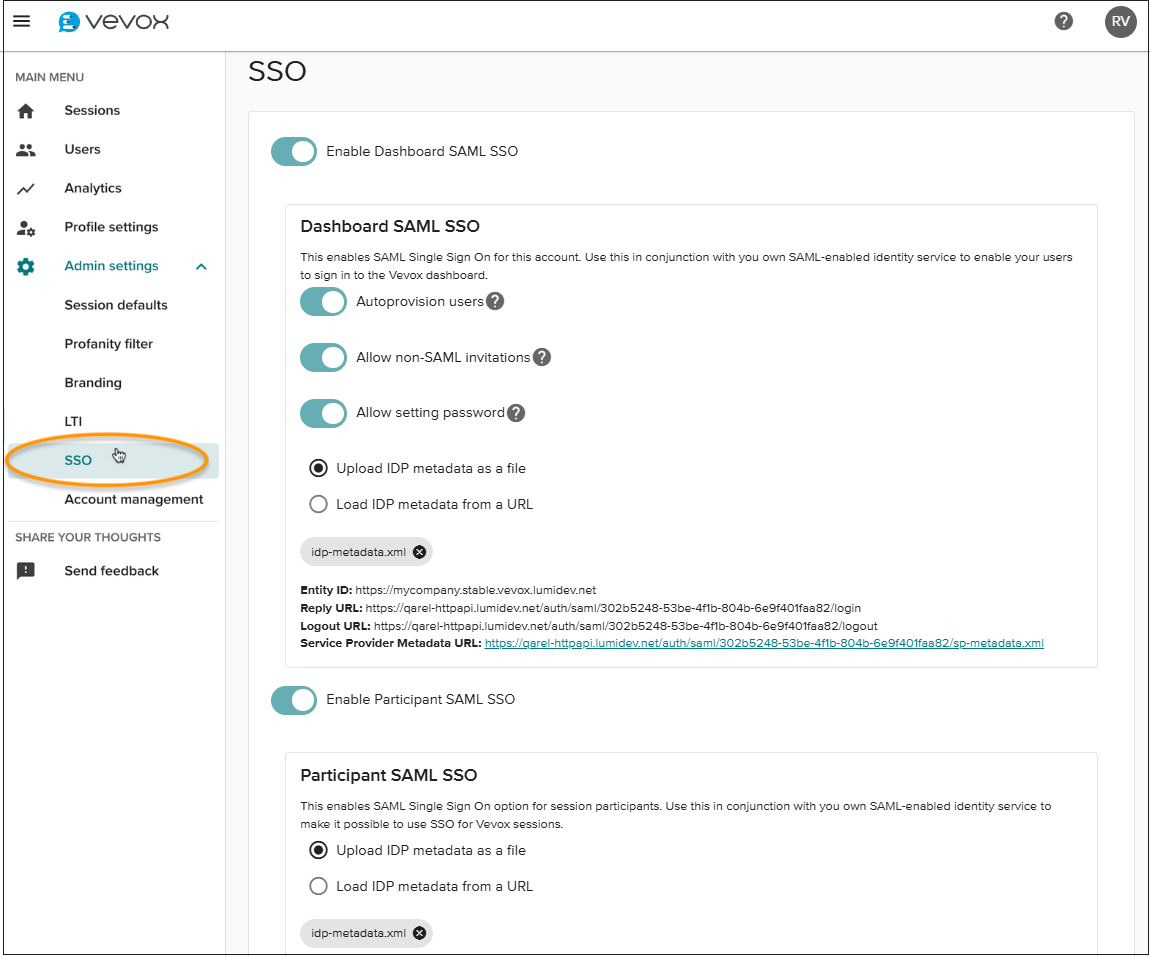Remove Participant idp-metadata.xml file chip

420,933
